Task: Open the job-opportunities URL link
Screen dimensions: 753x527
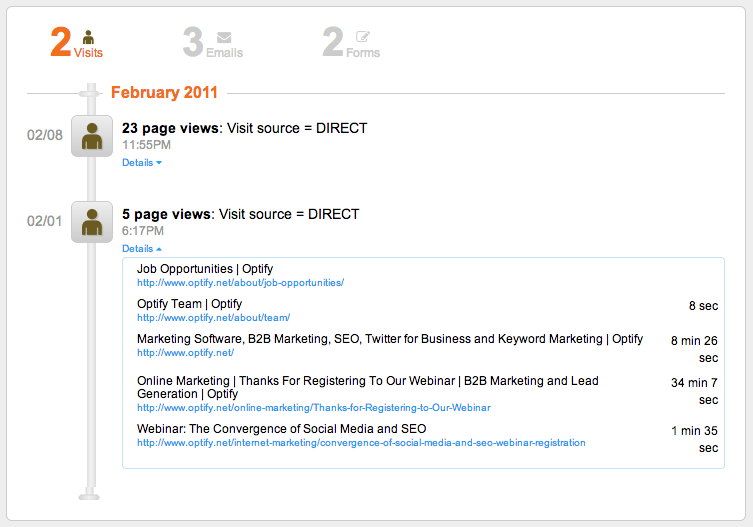Action: tap(240, 283)
